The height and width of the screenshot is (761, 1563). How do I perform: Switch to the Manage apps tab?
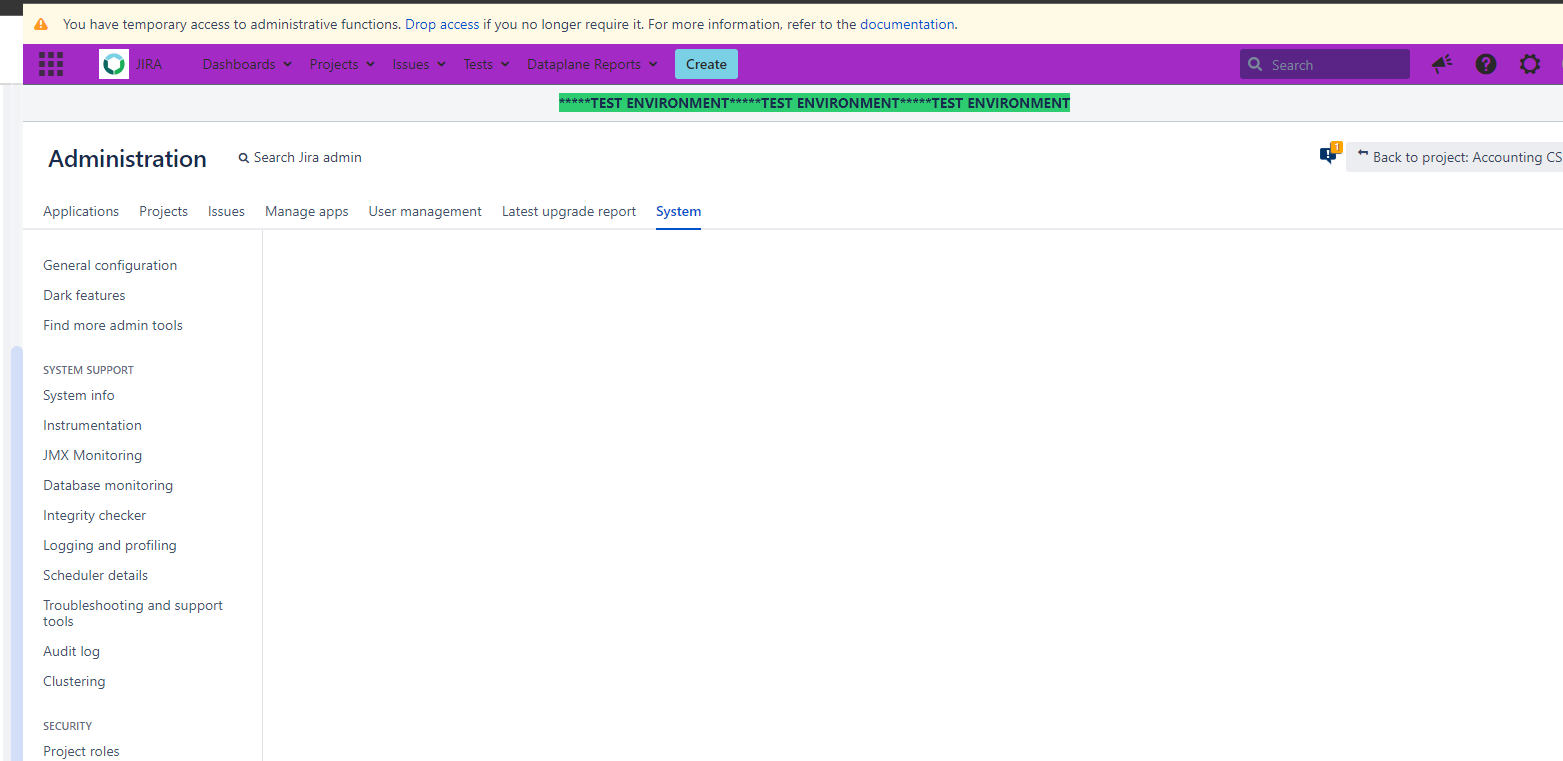pyautogui.click(x=307, y=211)
